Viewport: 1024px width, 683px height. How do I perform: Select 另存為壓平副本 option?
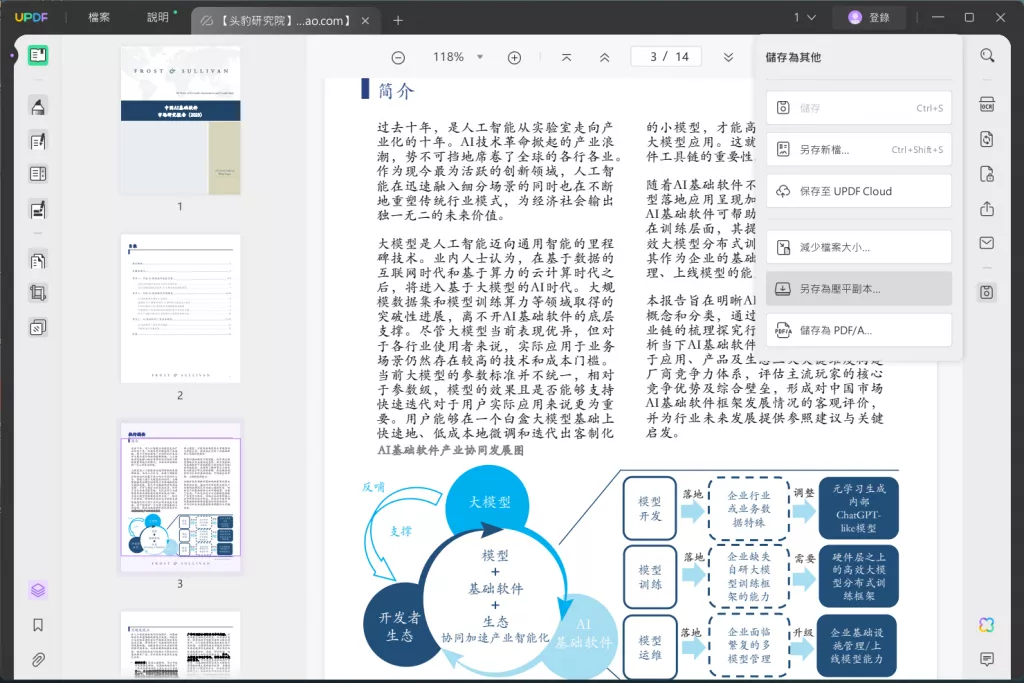858,289
